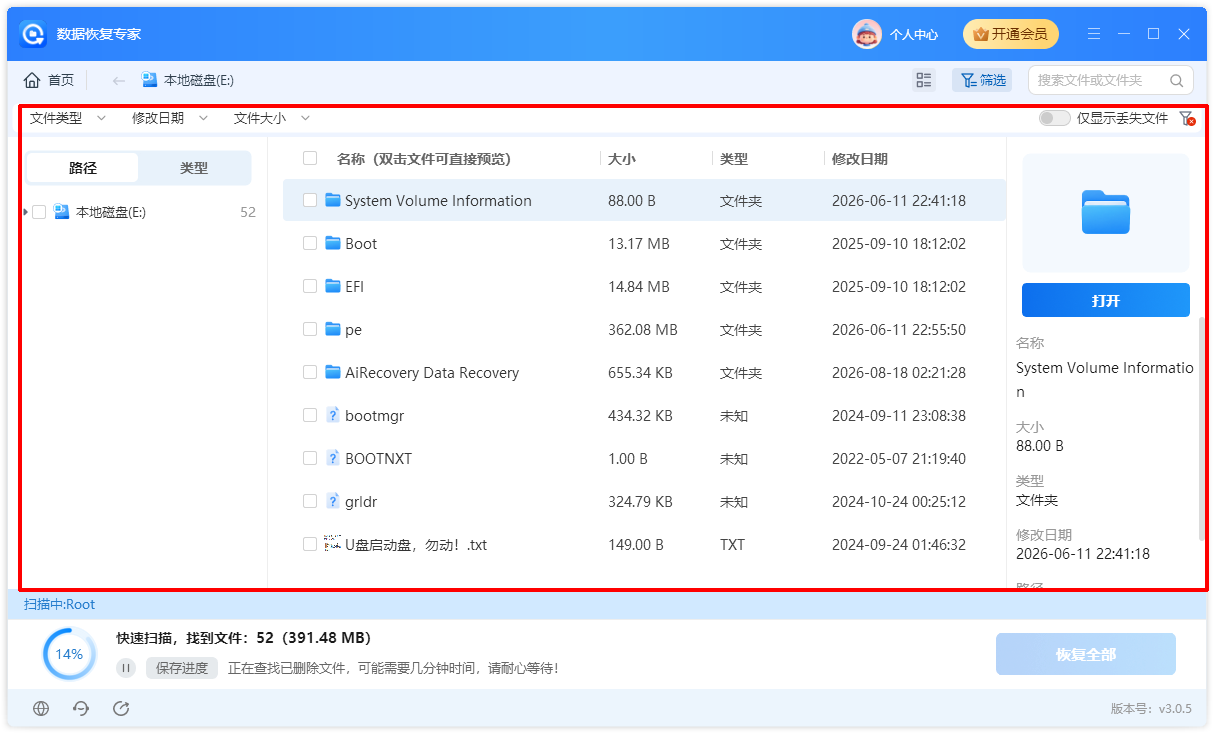Screen dimensions: 1214x734
Task: Check the System Volume Information checkbox
Action: 310,200
